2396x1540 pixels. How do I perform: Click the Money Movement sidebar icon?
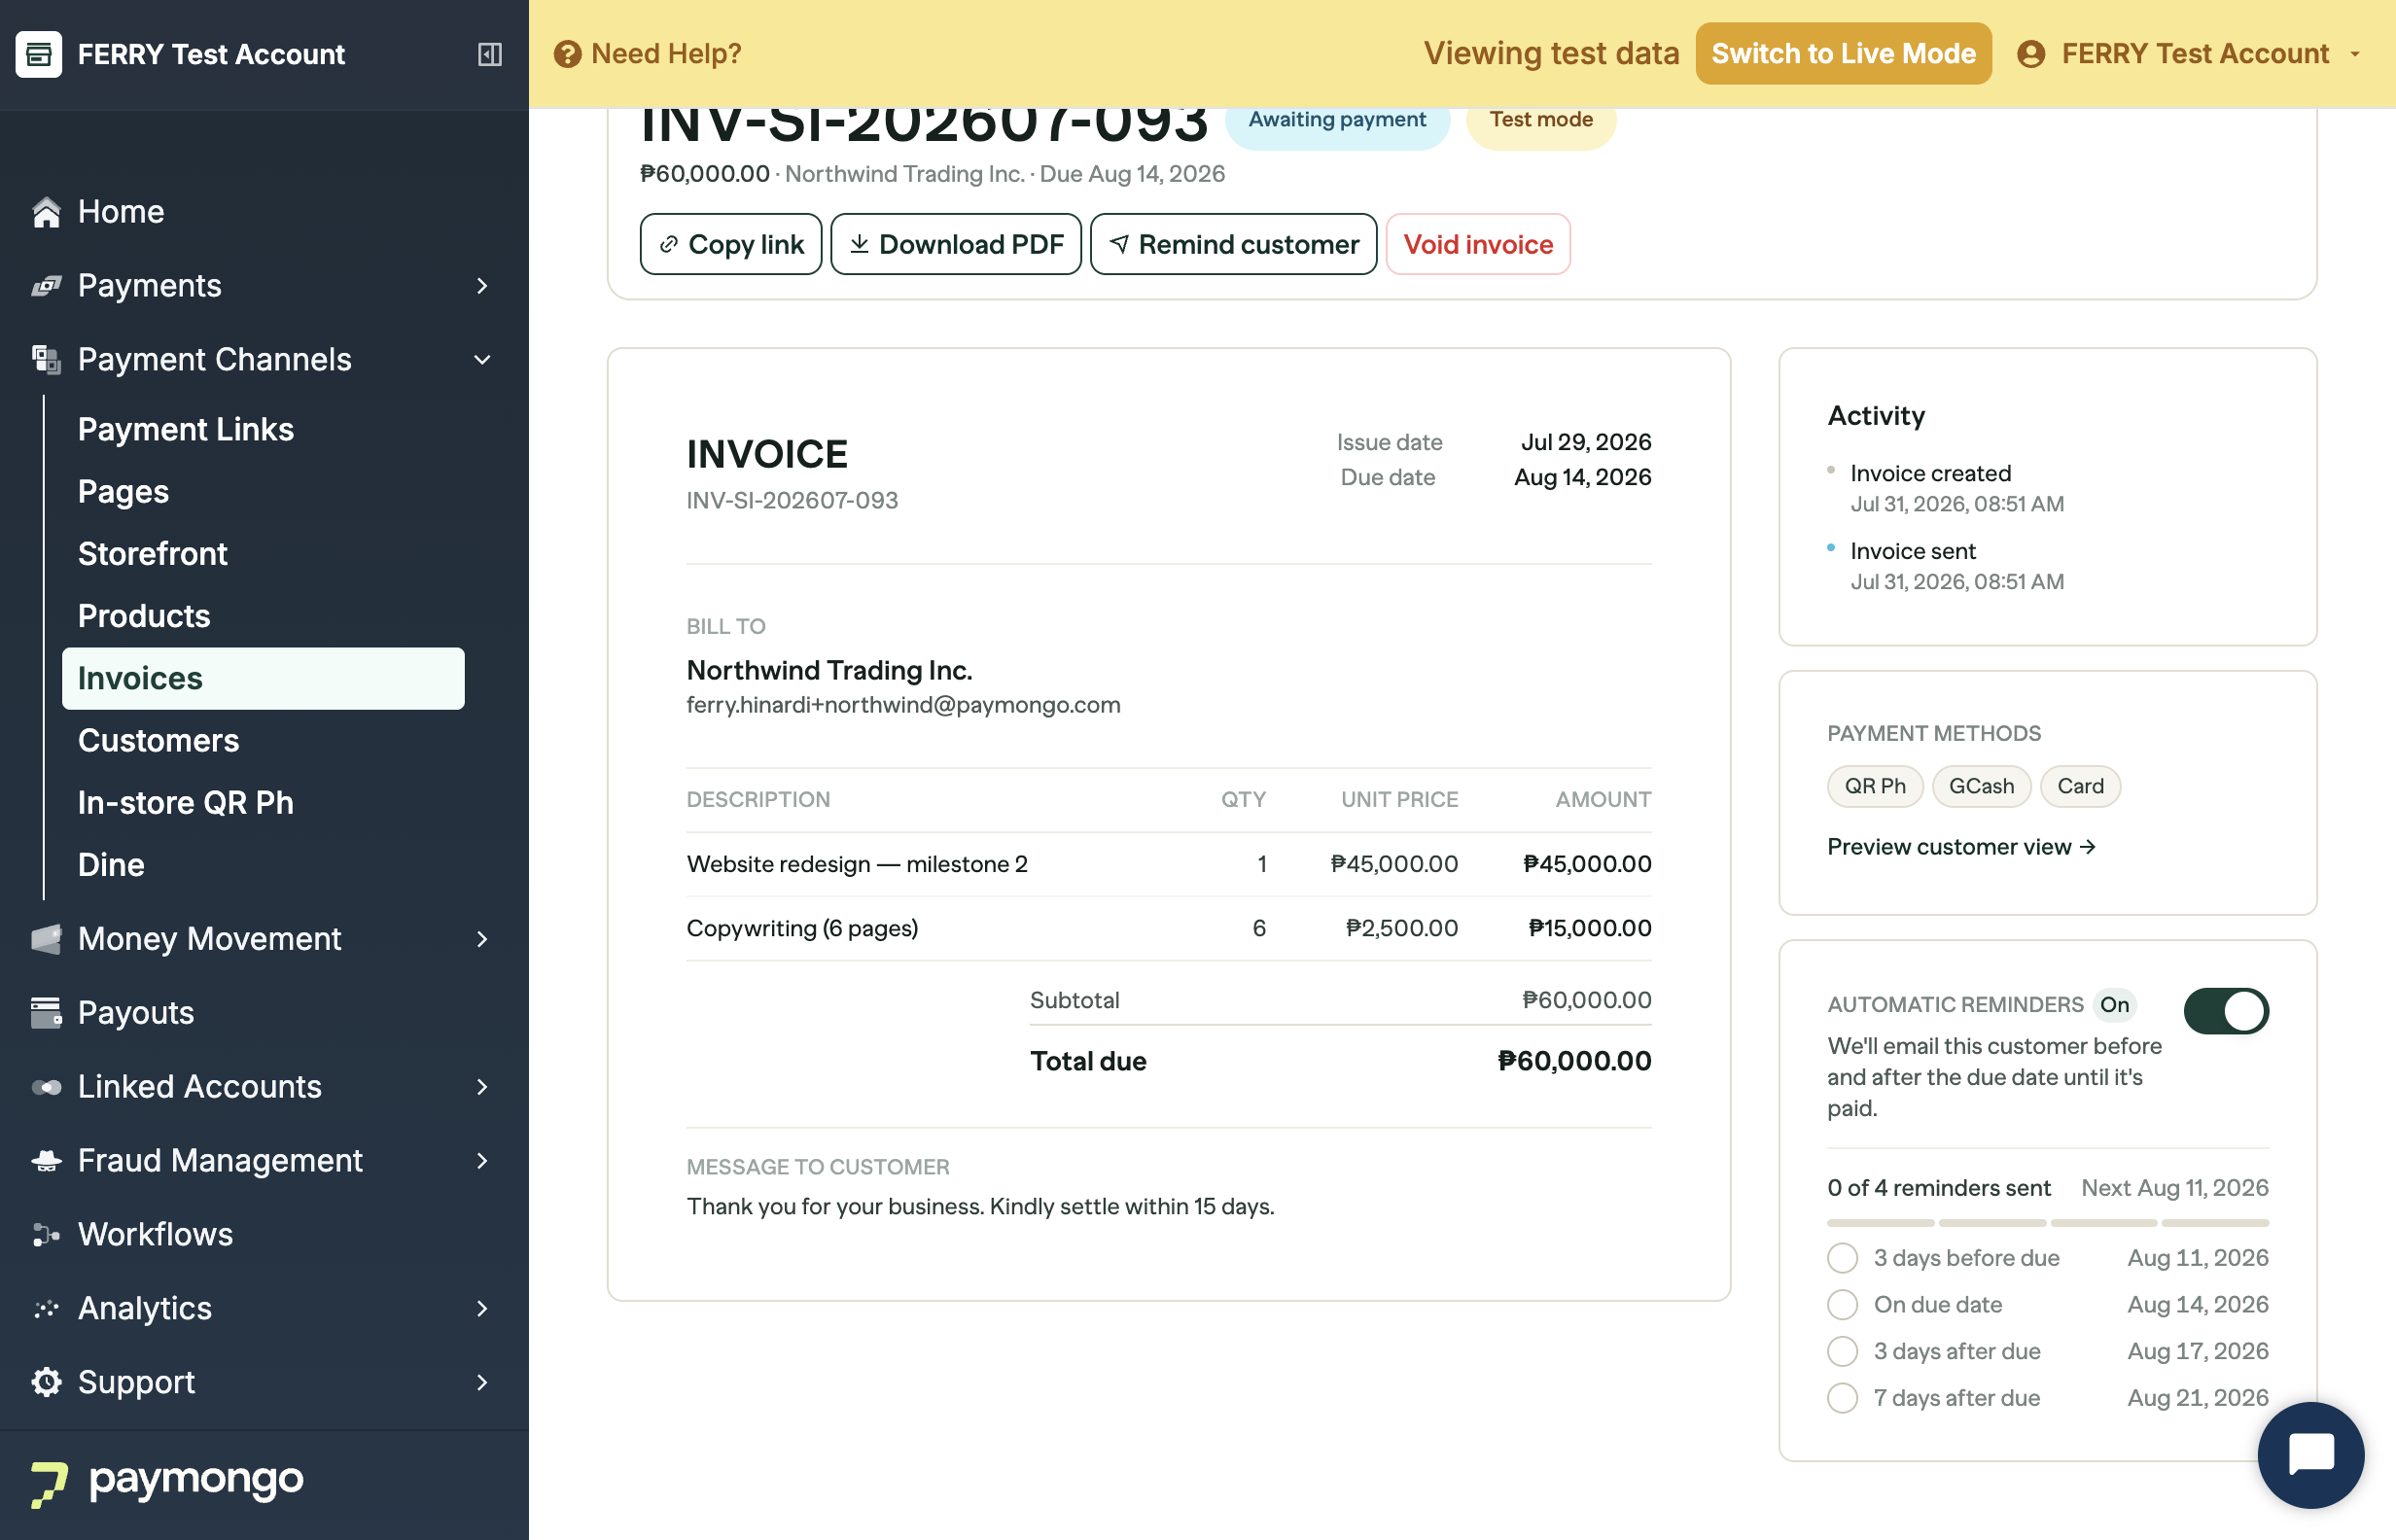tap(46, 939)
